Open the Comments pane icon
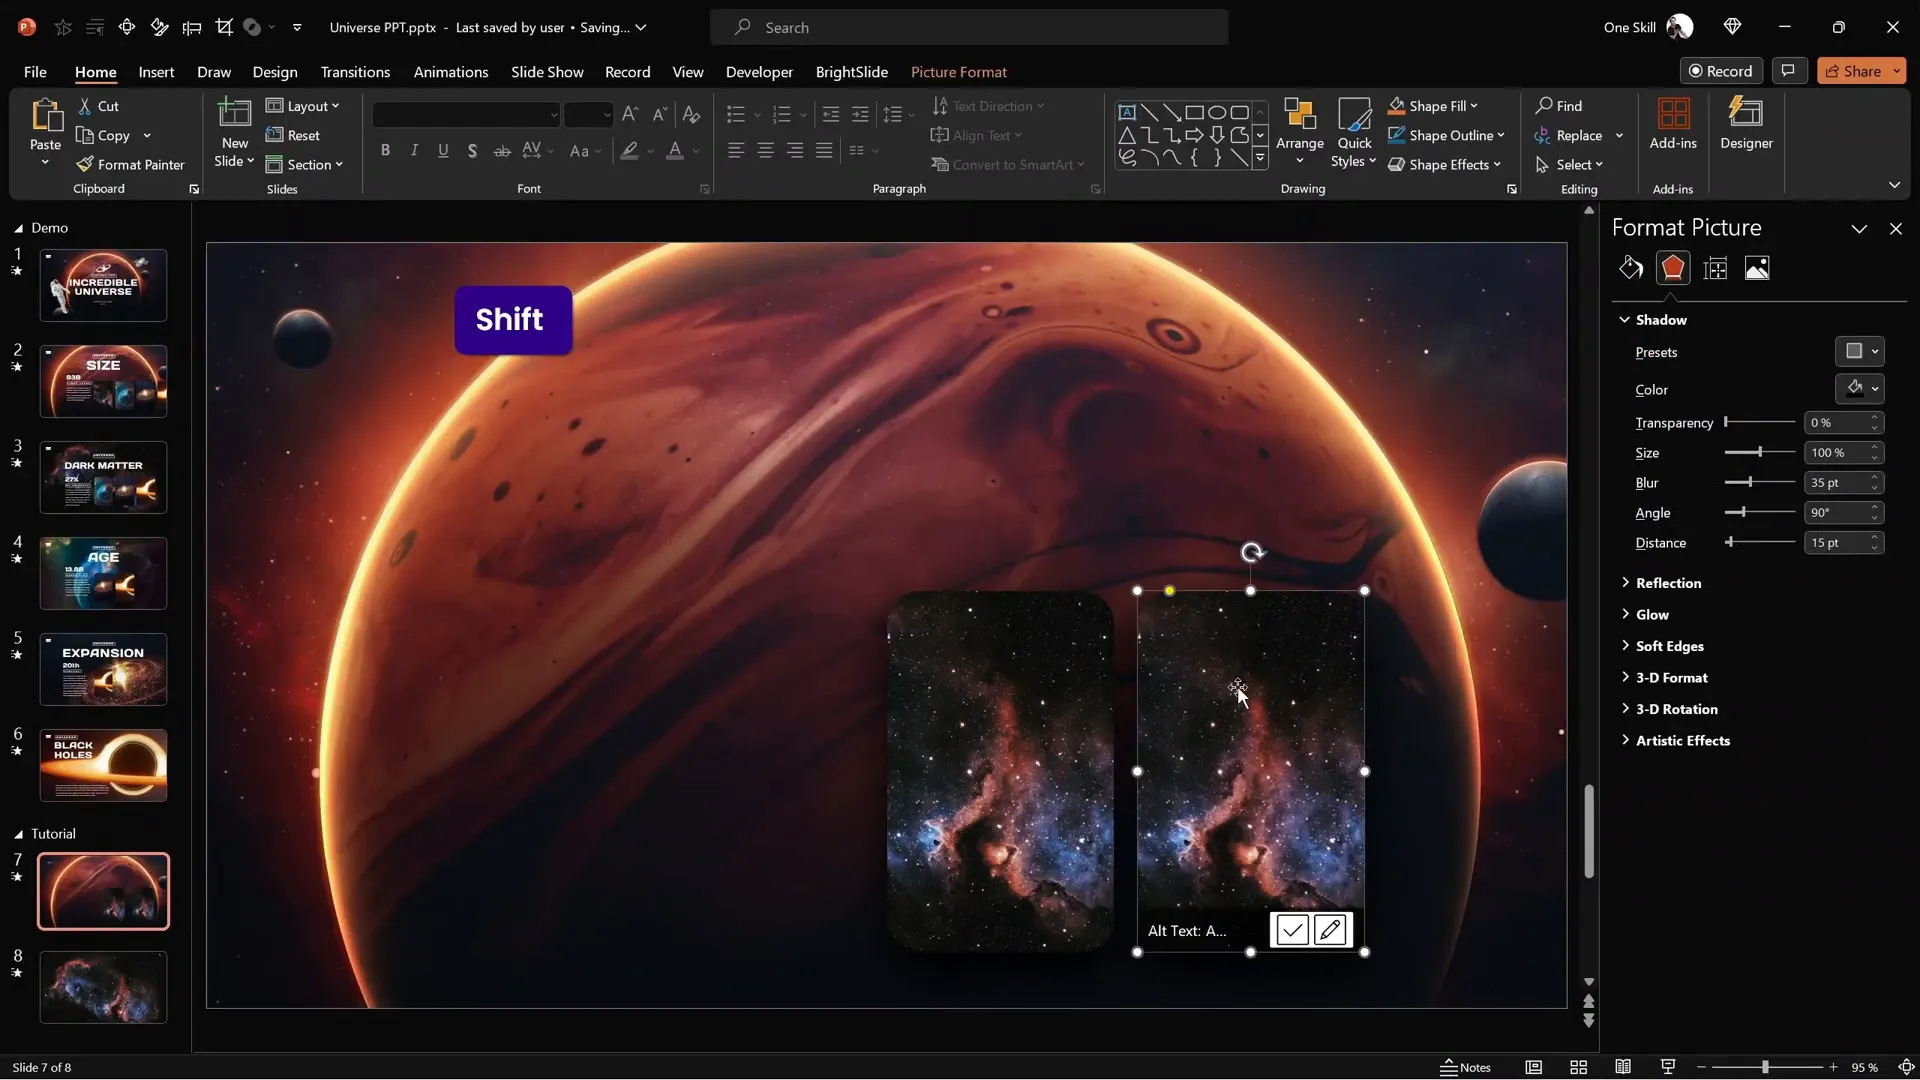Image resolution: width=1920 pixels, height=1080 pixels. point(1788,71)
